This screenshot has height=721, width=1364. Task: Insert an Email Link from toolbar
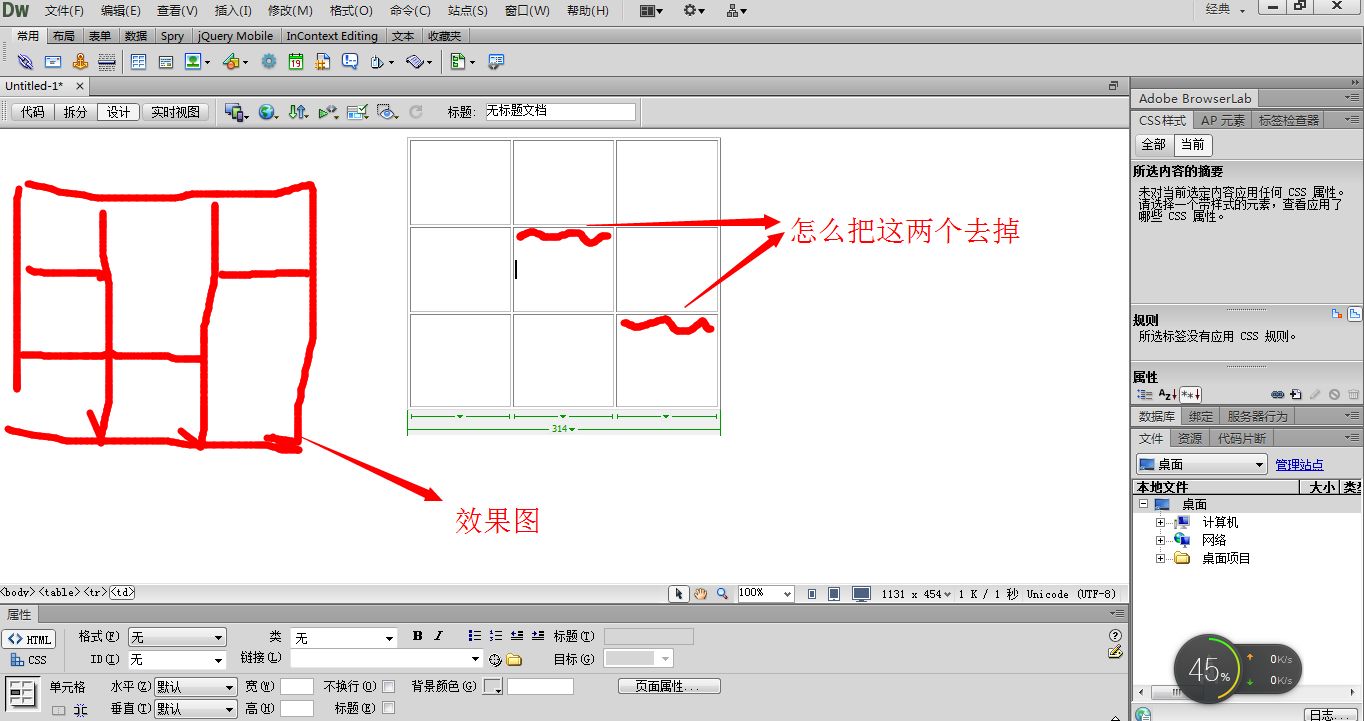tap(53, 62)
